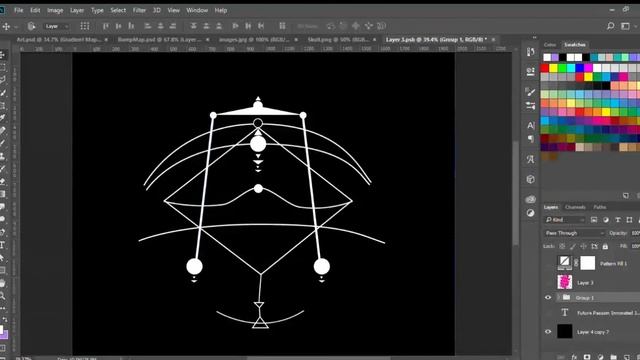Open the workspace switcher in options bar

tap(625, 26)
